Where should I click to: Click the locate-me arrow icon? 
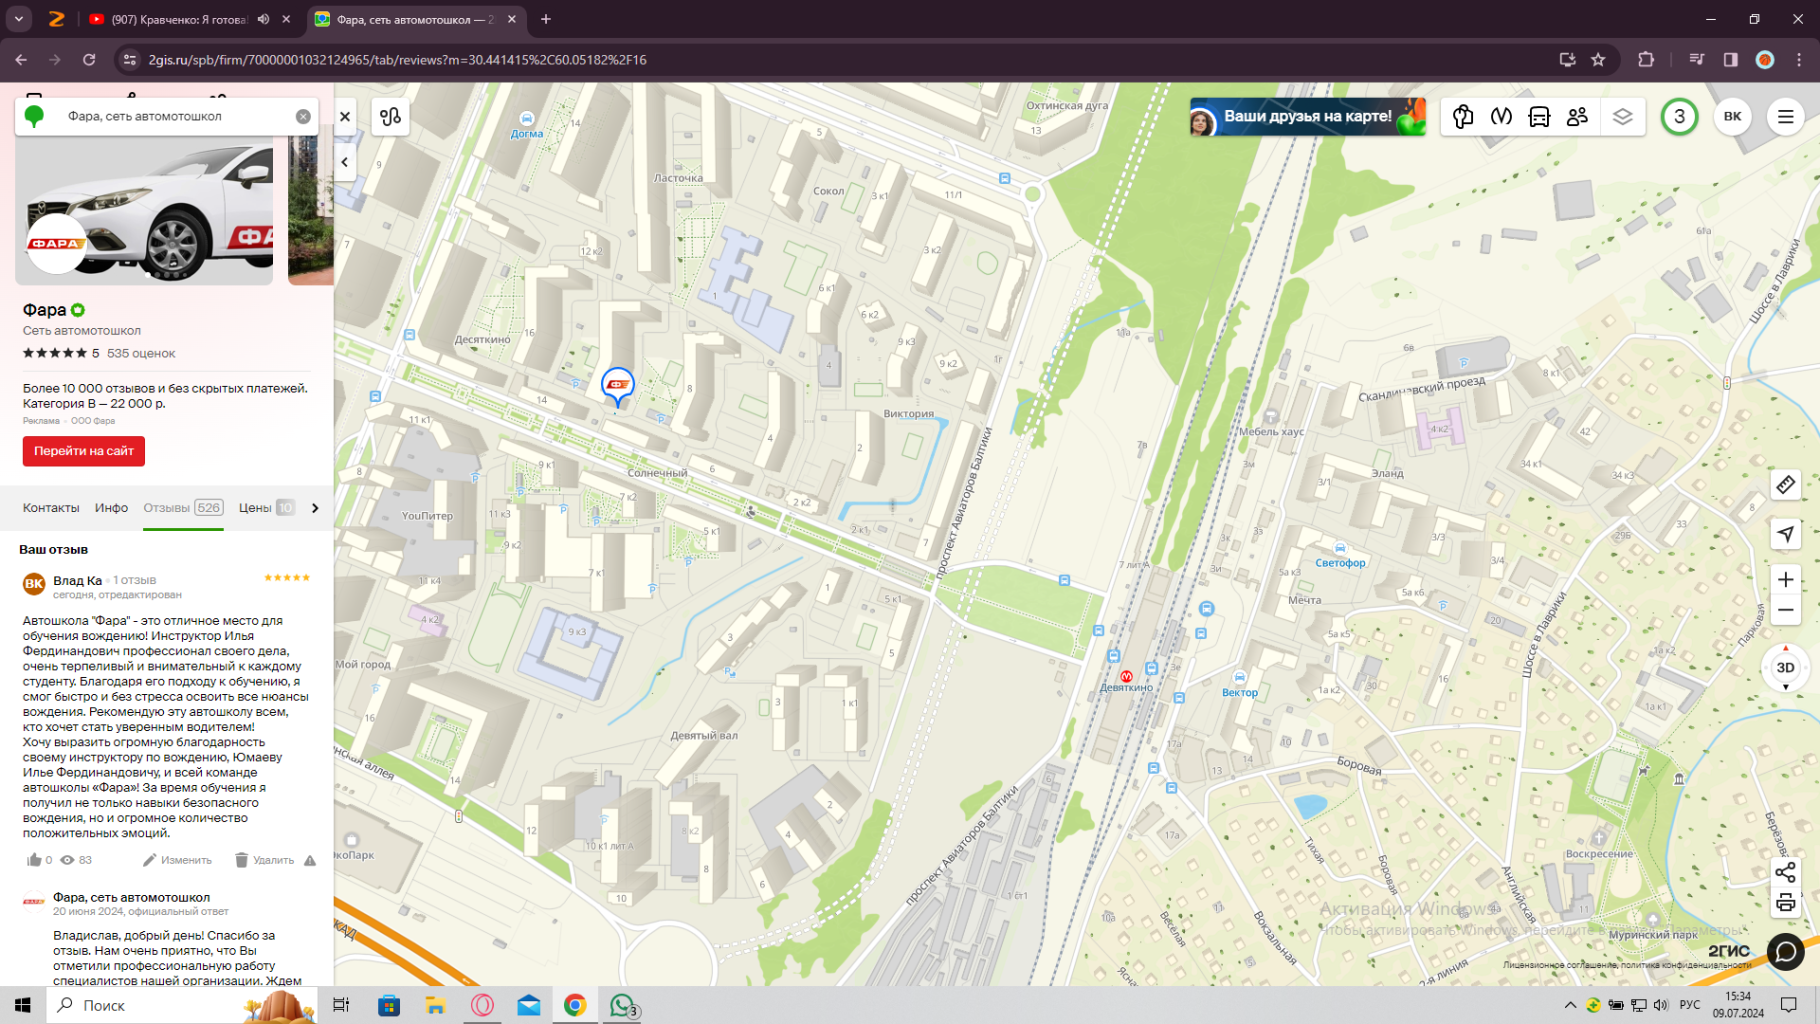pyautogui.click(x=1785, y=534)
